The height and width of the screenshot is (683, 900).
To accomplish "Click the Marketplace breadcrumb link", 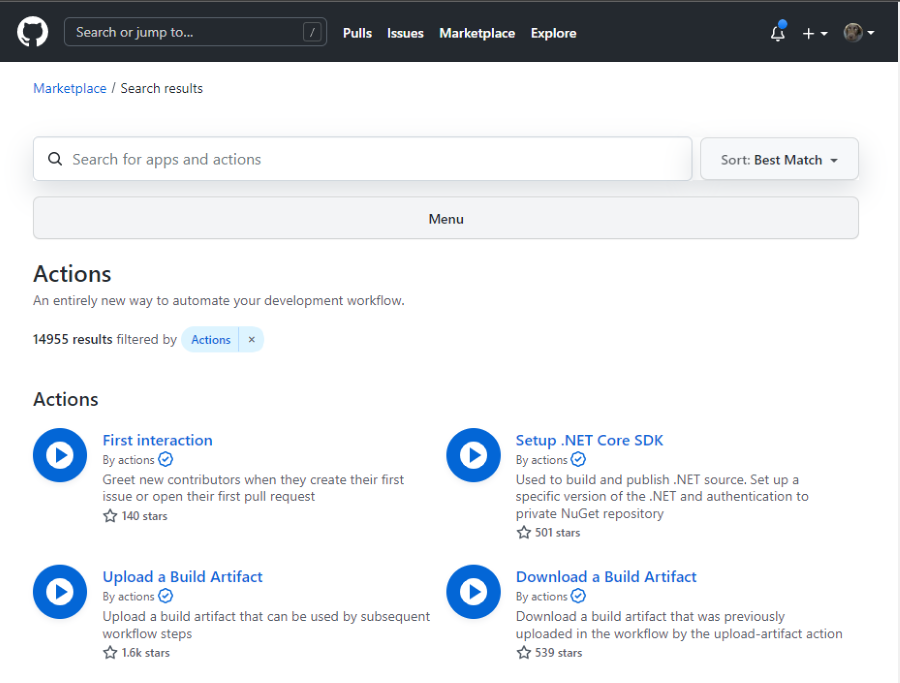I will [69, 88].
